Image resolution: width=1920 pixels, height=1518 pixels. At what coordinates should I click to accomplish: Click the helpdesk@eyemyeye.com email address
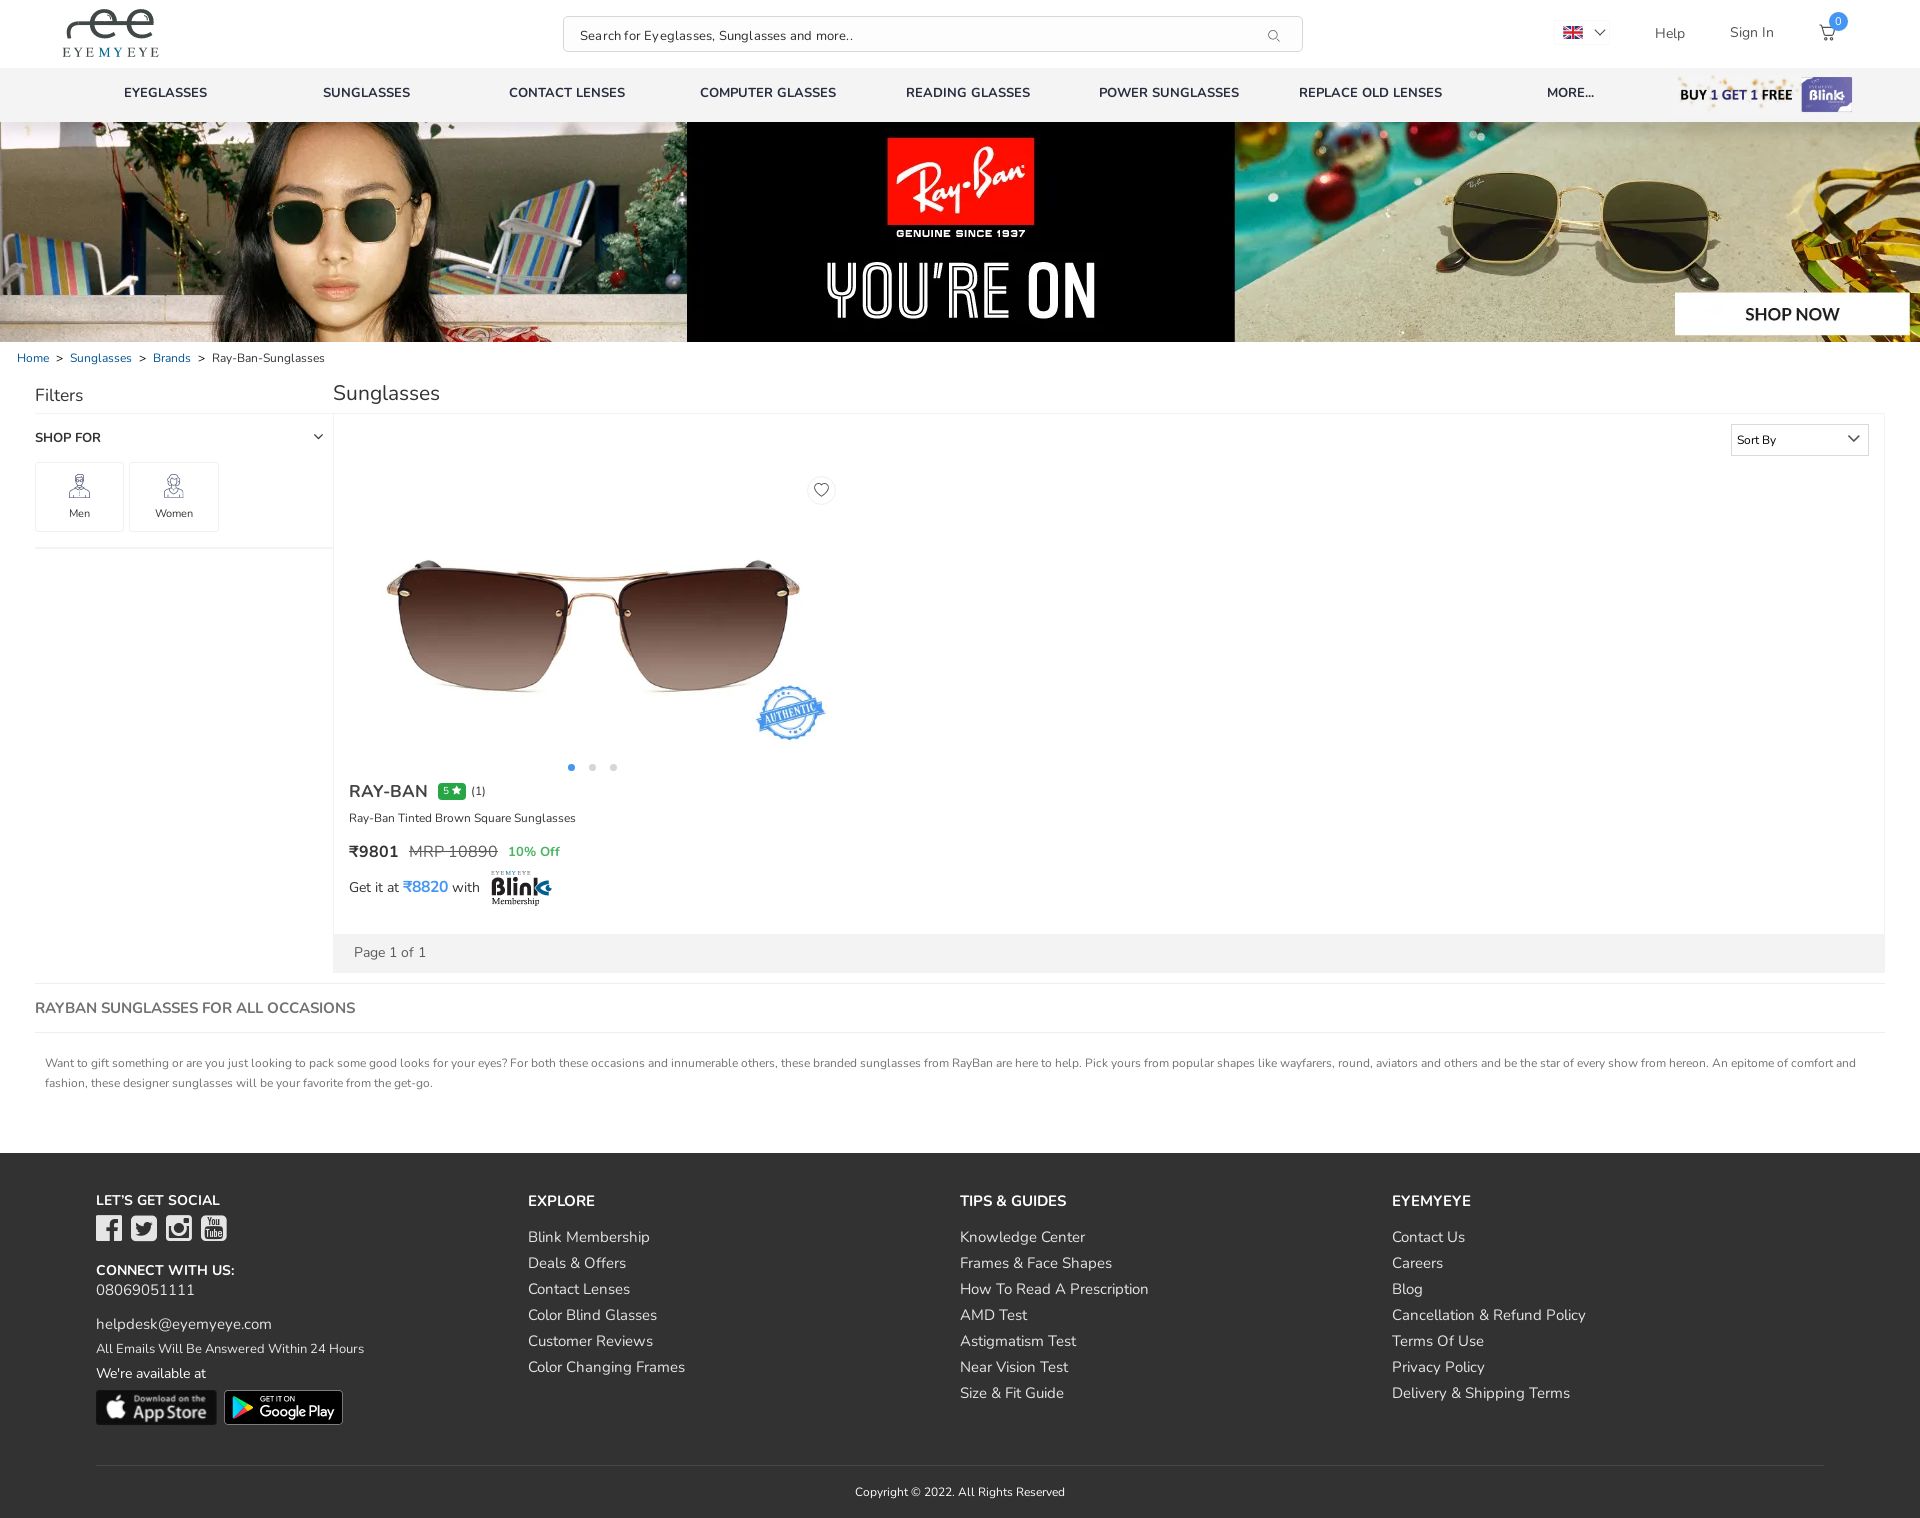(184, 1324)
